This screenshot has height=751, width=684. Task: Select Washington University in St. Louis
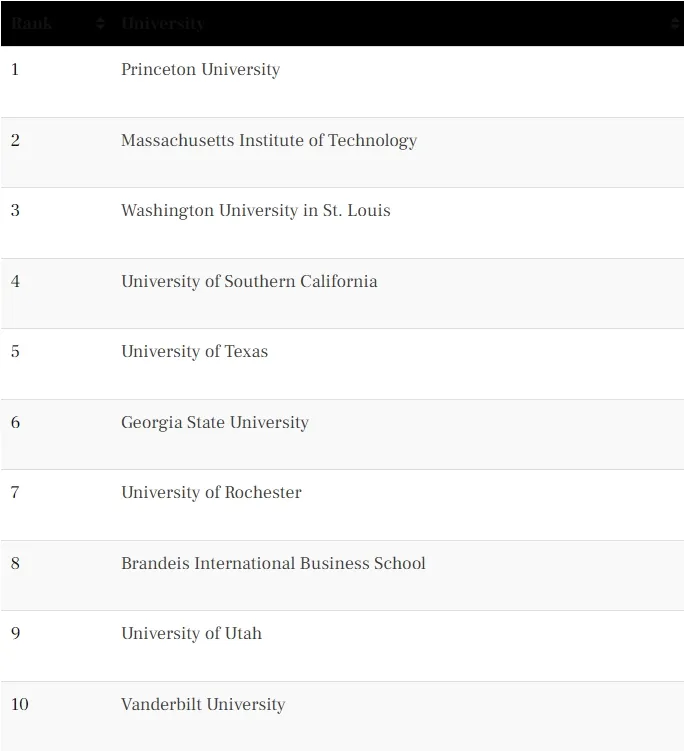tap(256, 211)
